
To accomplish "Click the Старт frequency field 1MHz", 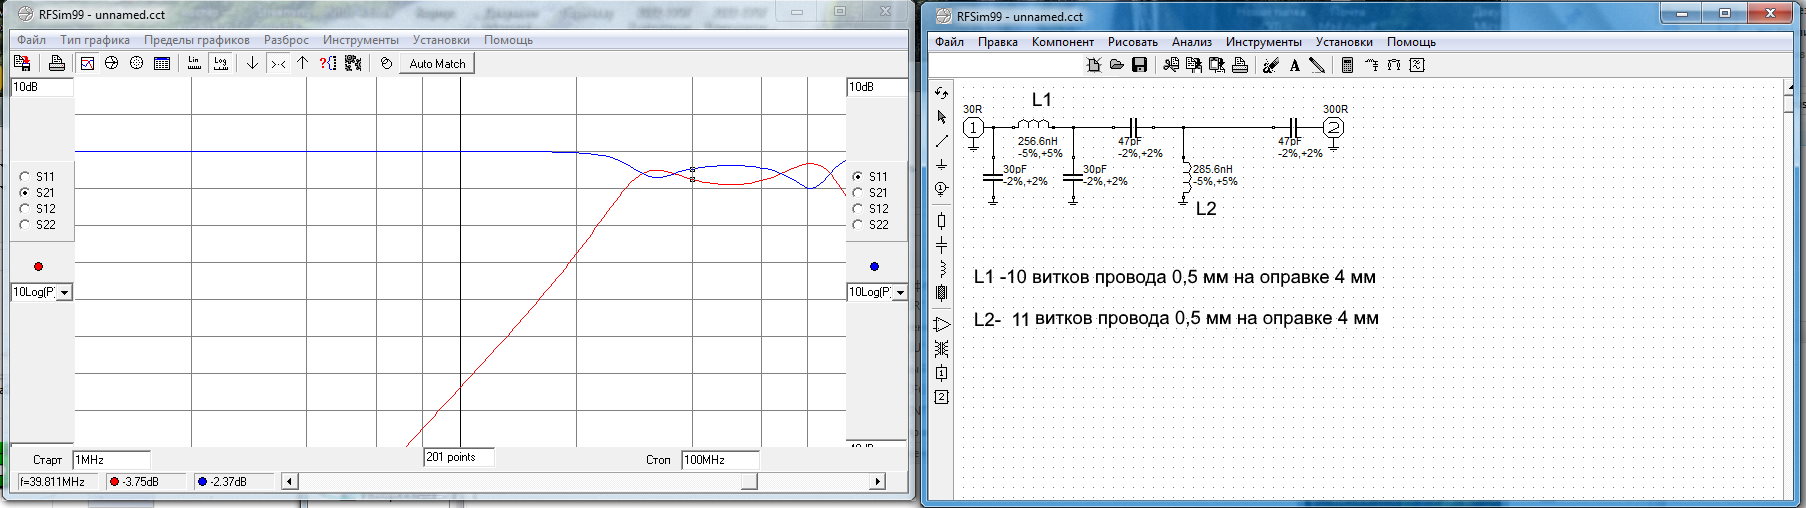I will click(111, 460).
